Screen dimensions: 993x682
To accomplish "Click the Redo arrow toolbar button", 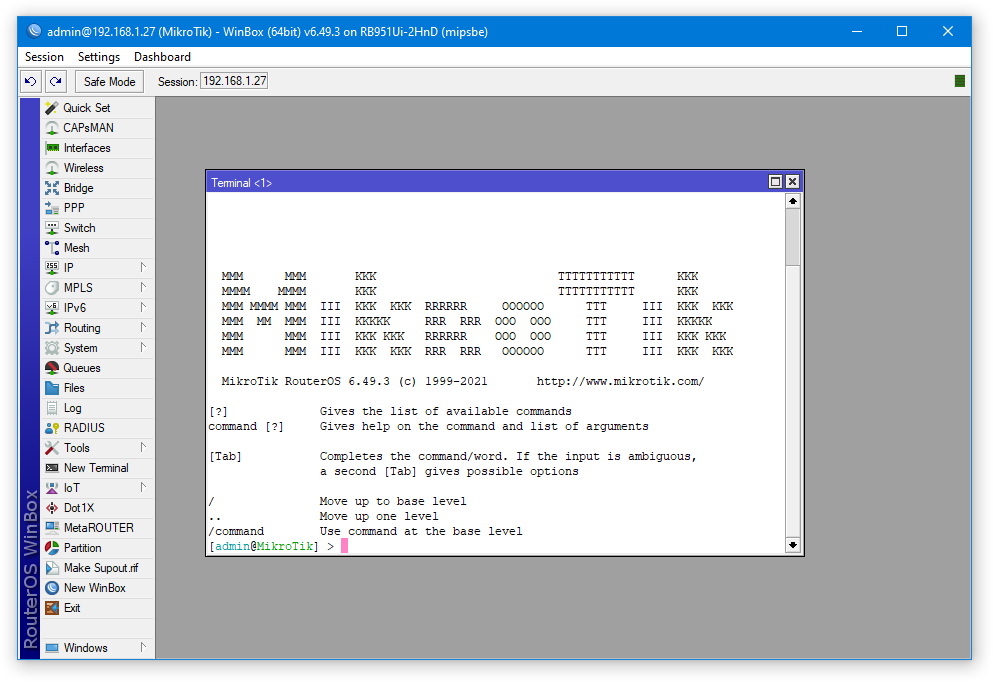I will (x=56, y=82).
